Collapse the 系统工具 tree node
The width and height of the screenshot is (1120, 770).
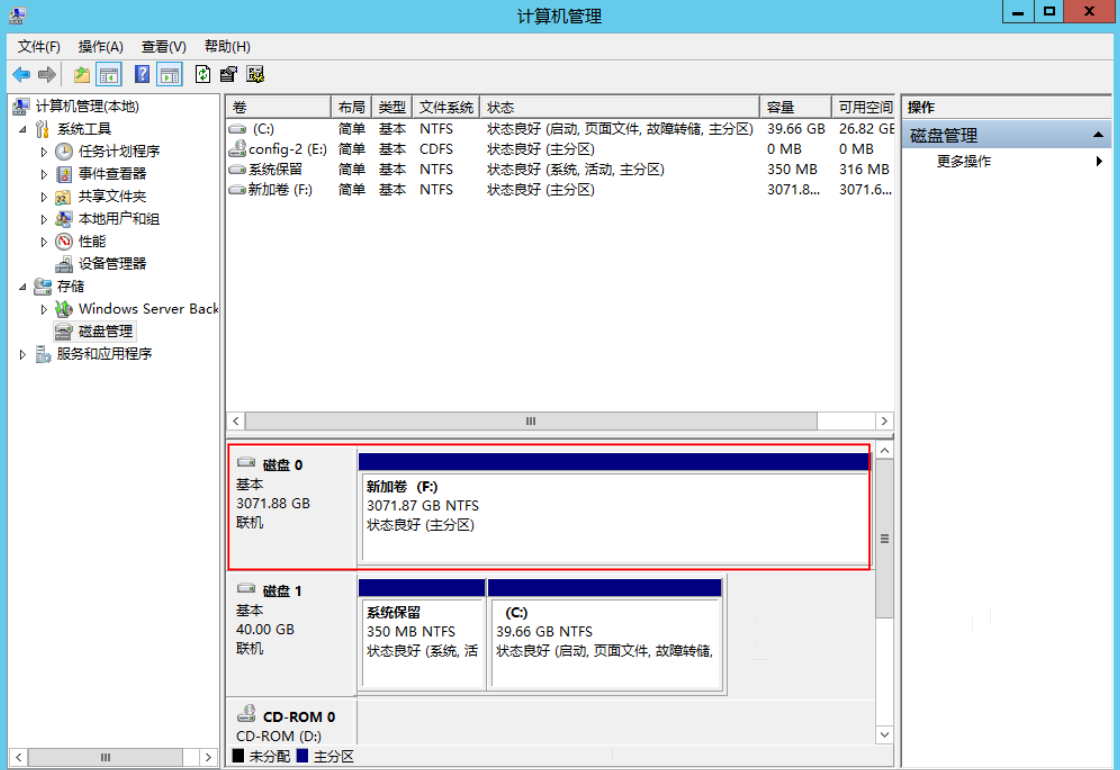pyautogui.click(x=23, y=129)
